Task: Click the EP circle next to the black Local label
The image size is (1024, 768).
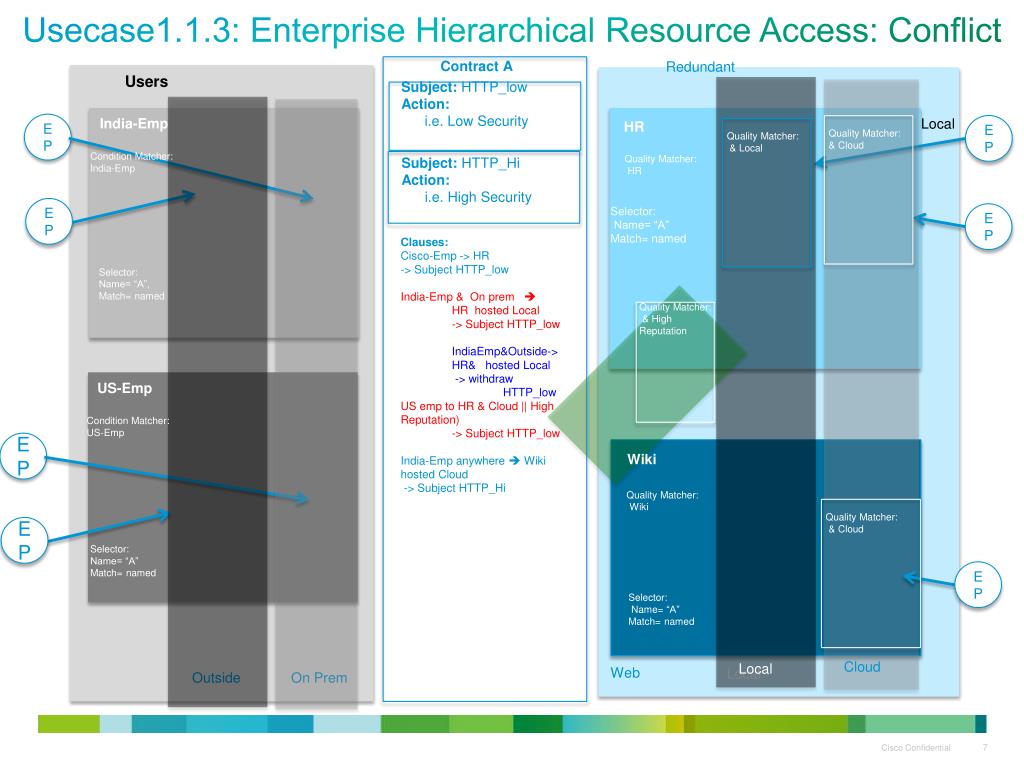Action: [988, 138]
